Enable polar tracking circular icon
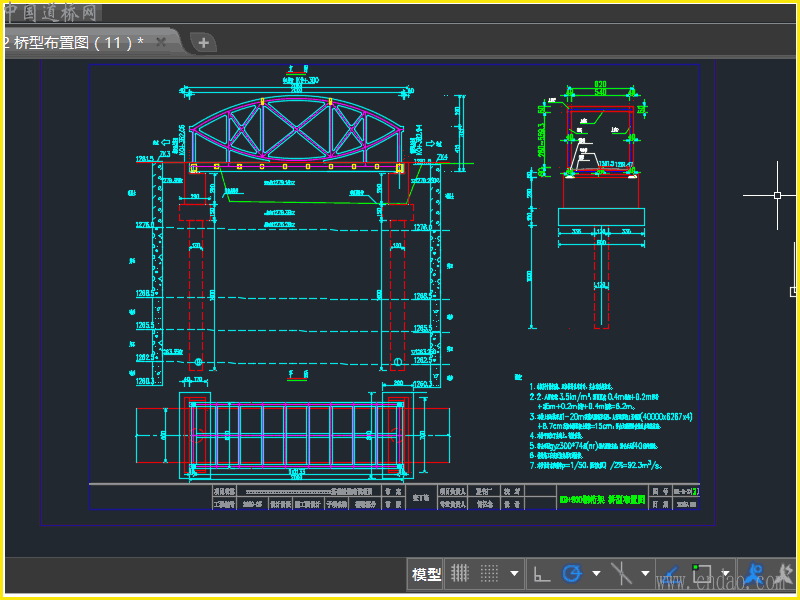 (x=572, y=574)
